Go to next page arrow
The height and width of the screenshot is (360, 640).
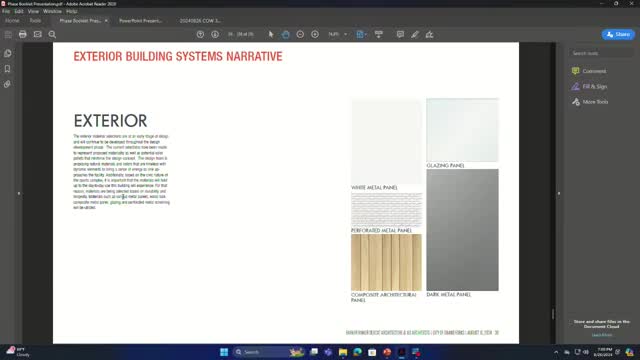tap(215, 34)
